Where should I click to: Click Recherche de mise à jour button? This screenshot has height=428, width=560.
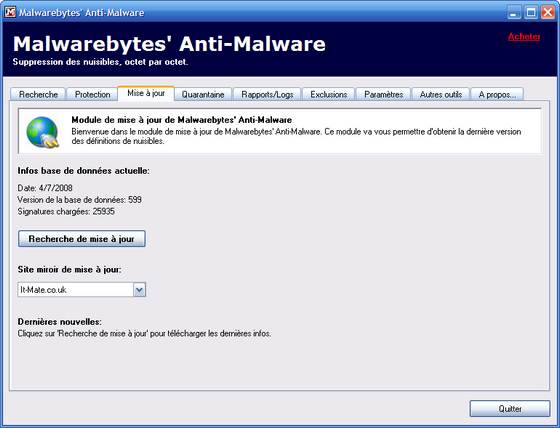(x=82, y=239)
